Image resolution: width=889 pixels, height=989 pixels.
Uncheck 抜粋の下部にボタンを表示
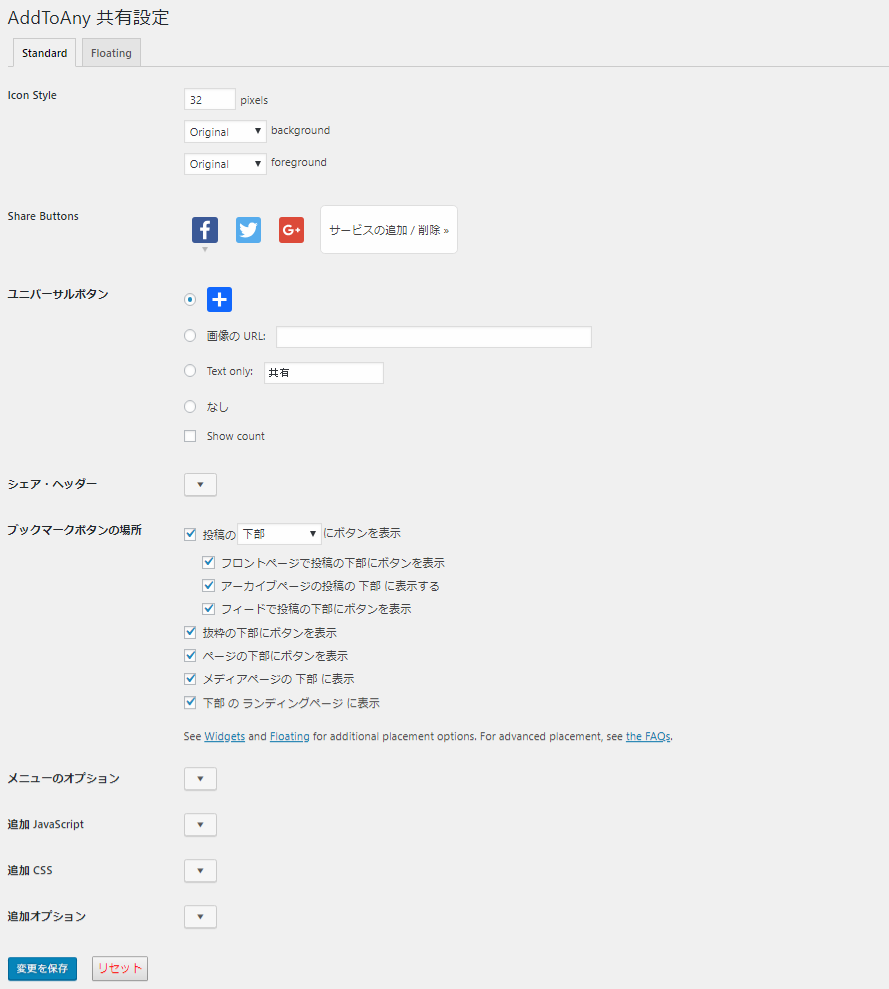(190, 632)
